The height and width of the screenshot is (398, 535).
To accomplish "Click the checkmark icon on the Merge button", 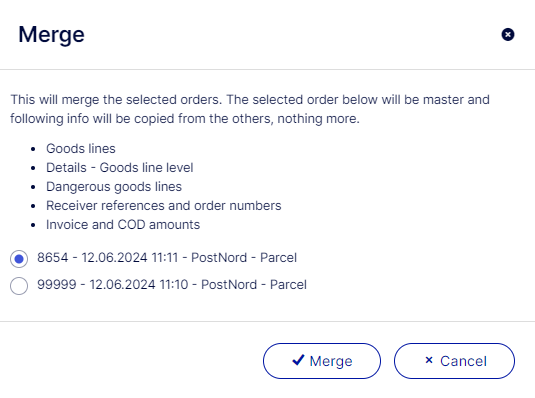I will 298,360.
